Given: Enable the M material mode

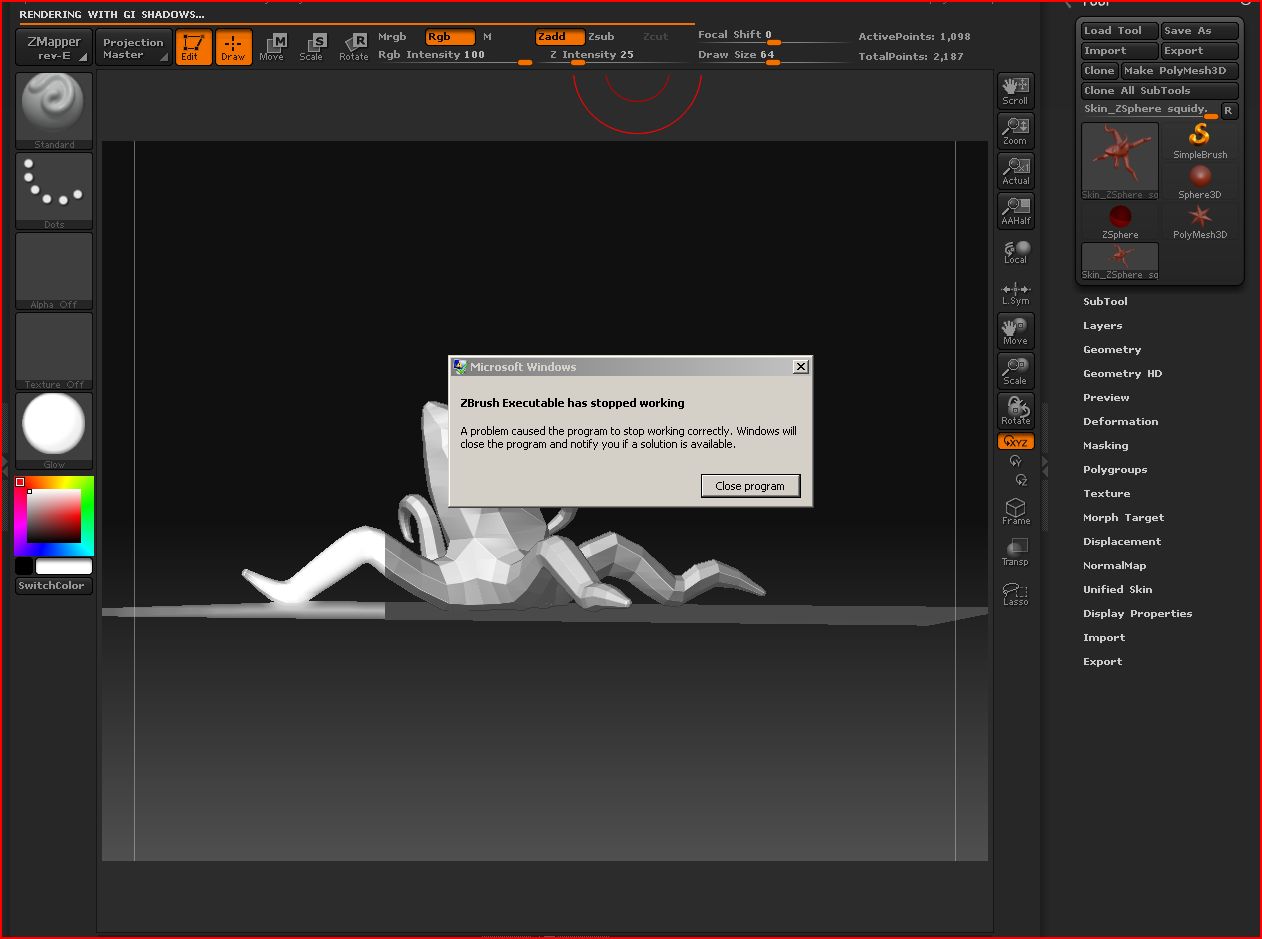Looking at the screenshot, I should 487,37.
